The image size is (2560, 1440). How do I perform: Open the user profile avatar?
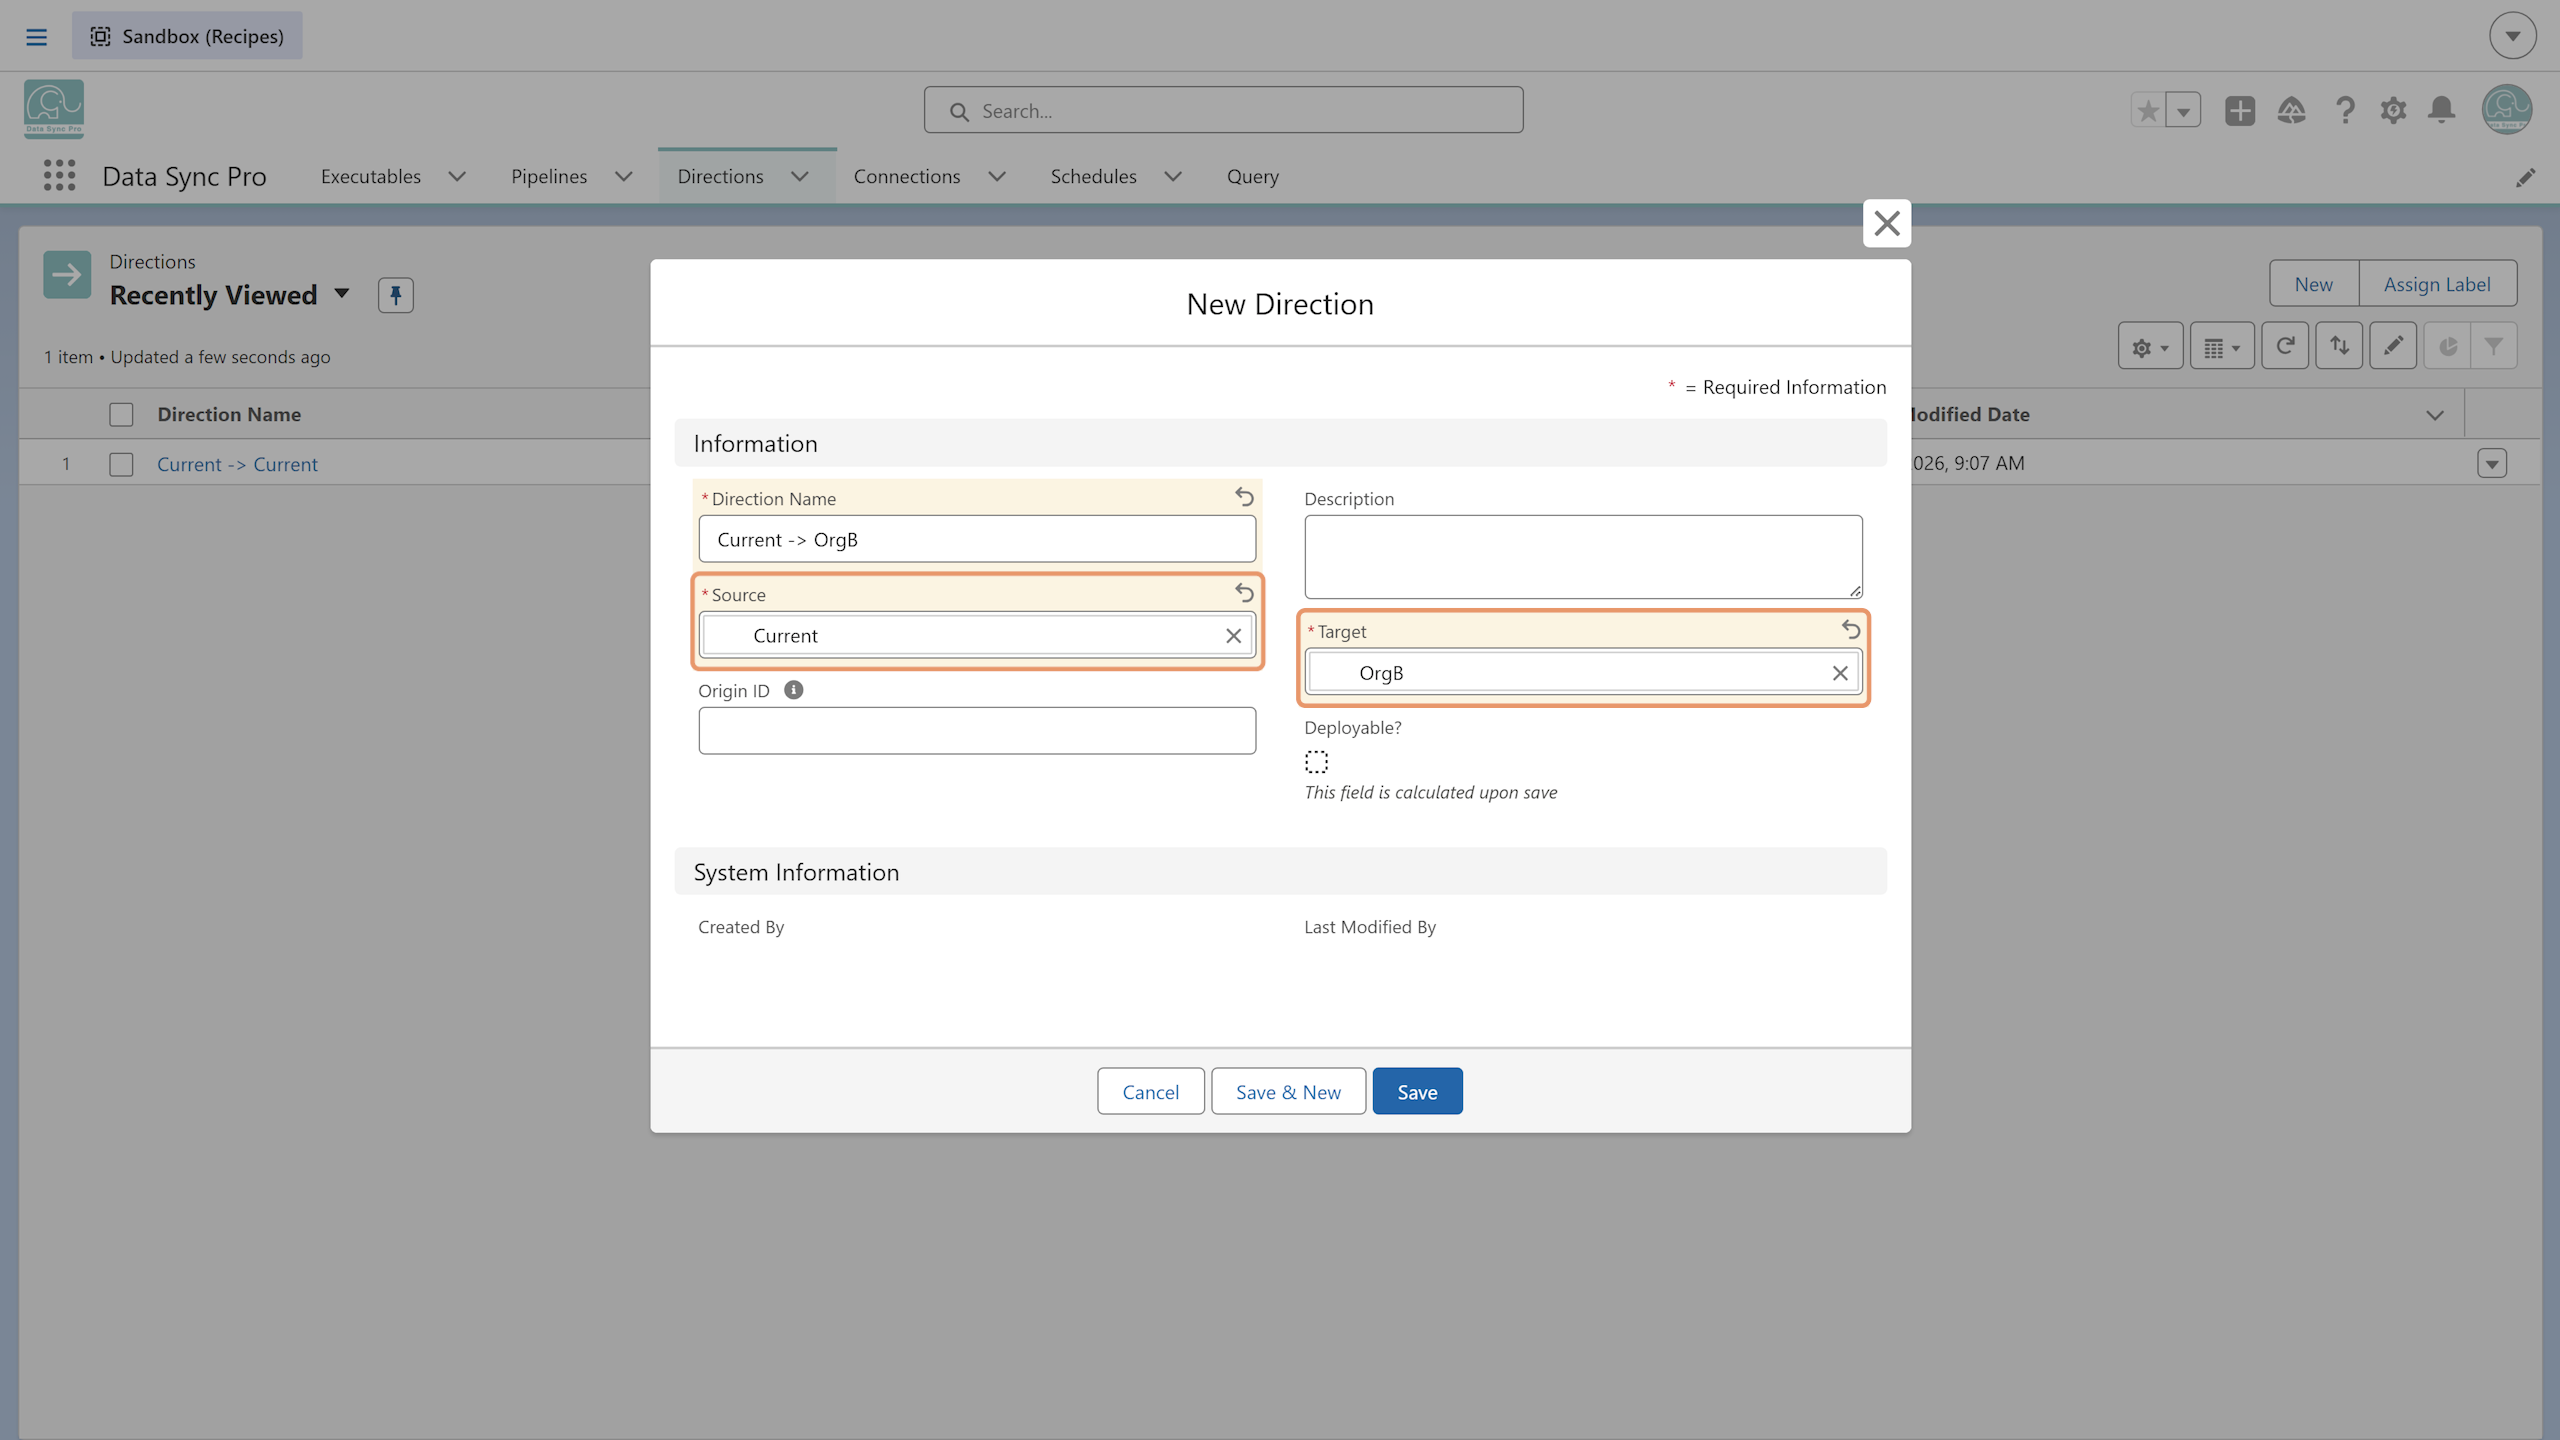click(x=2507, y=109)
